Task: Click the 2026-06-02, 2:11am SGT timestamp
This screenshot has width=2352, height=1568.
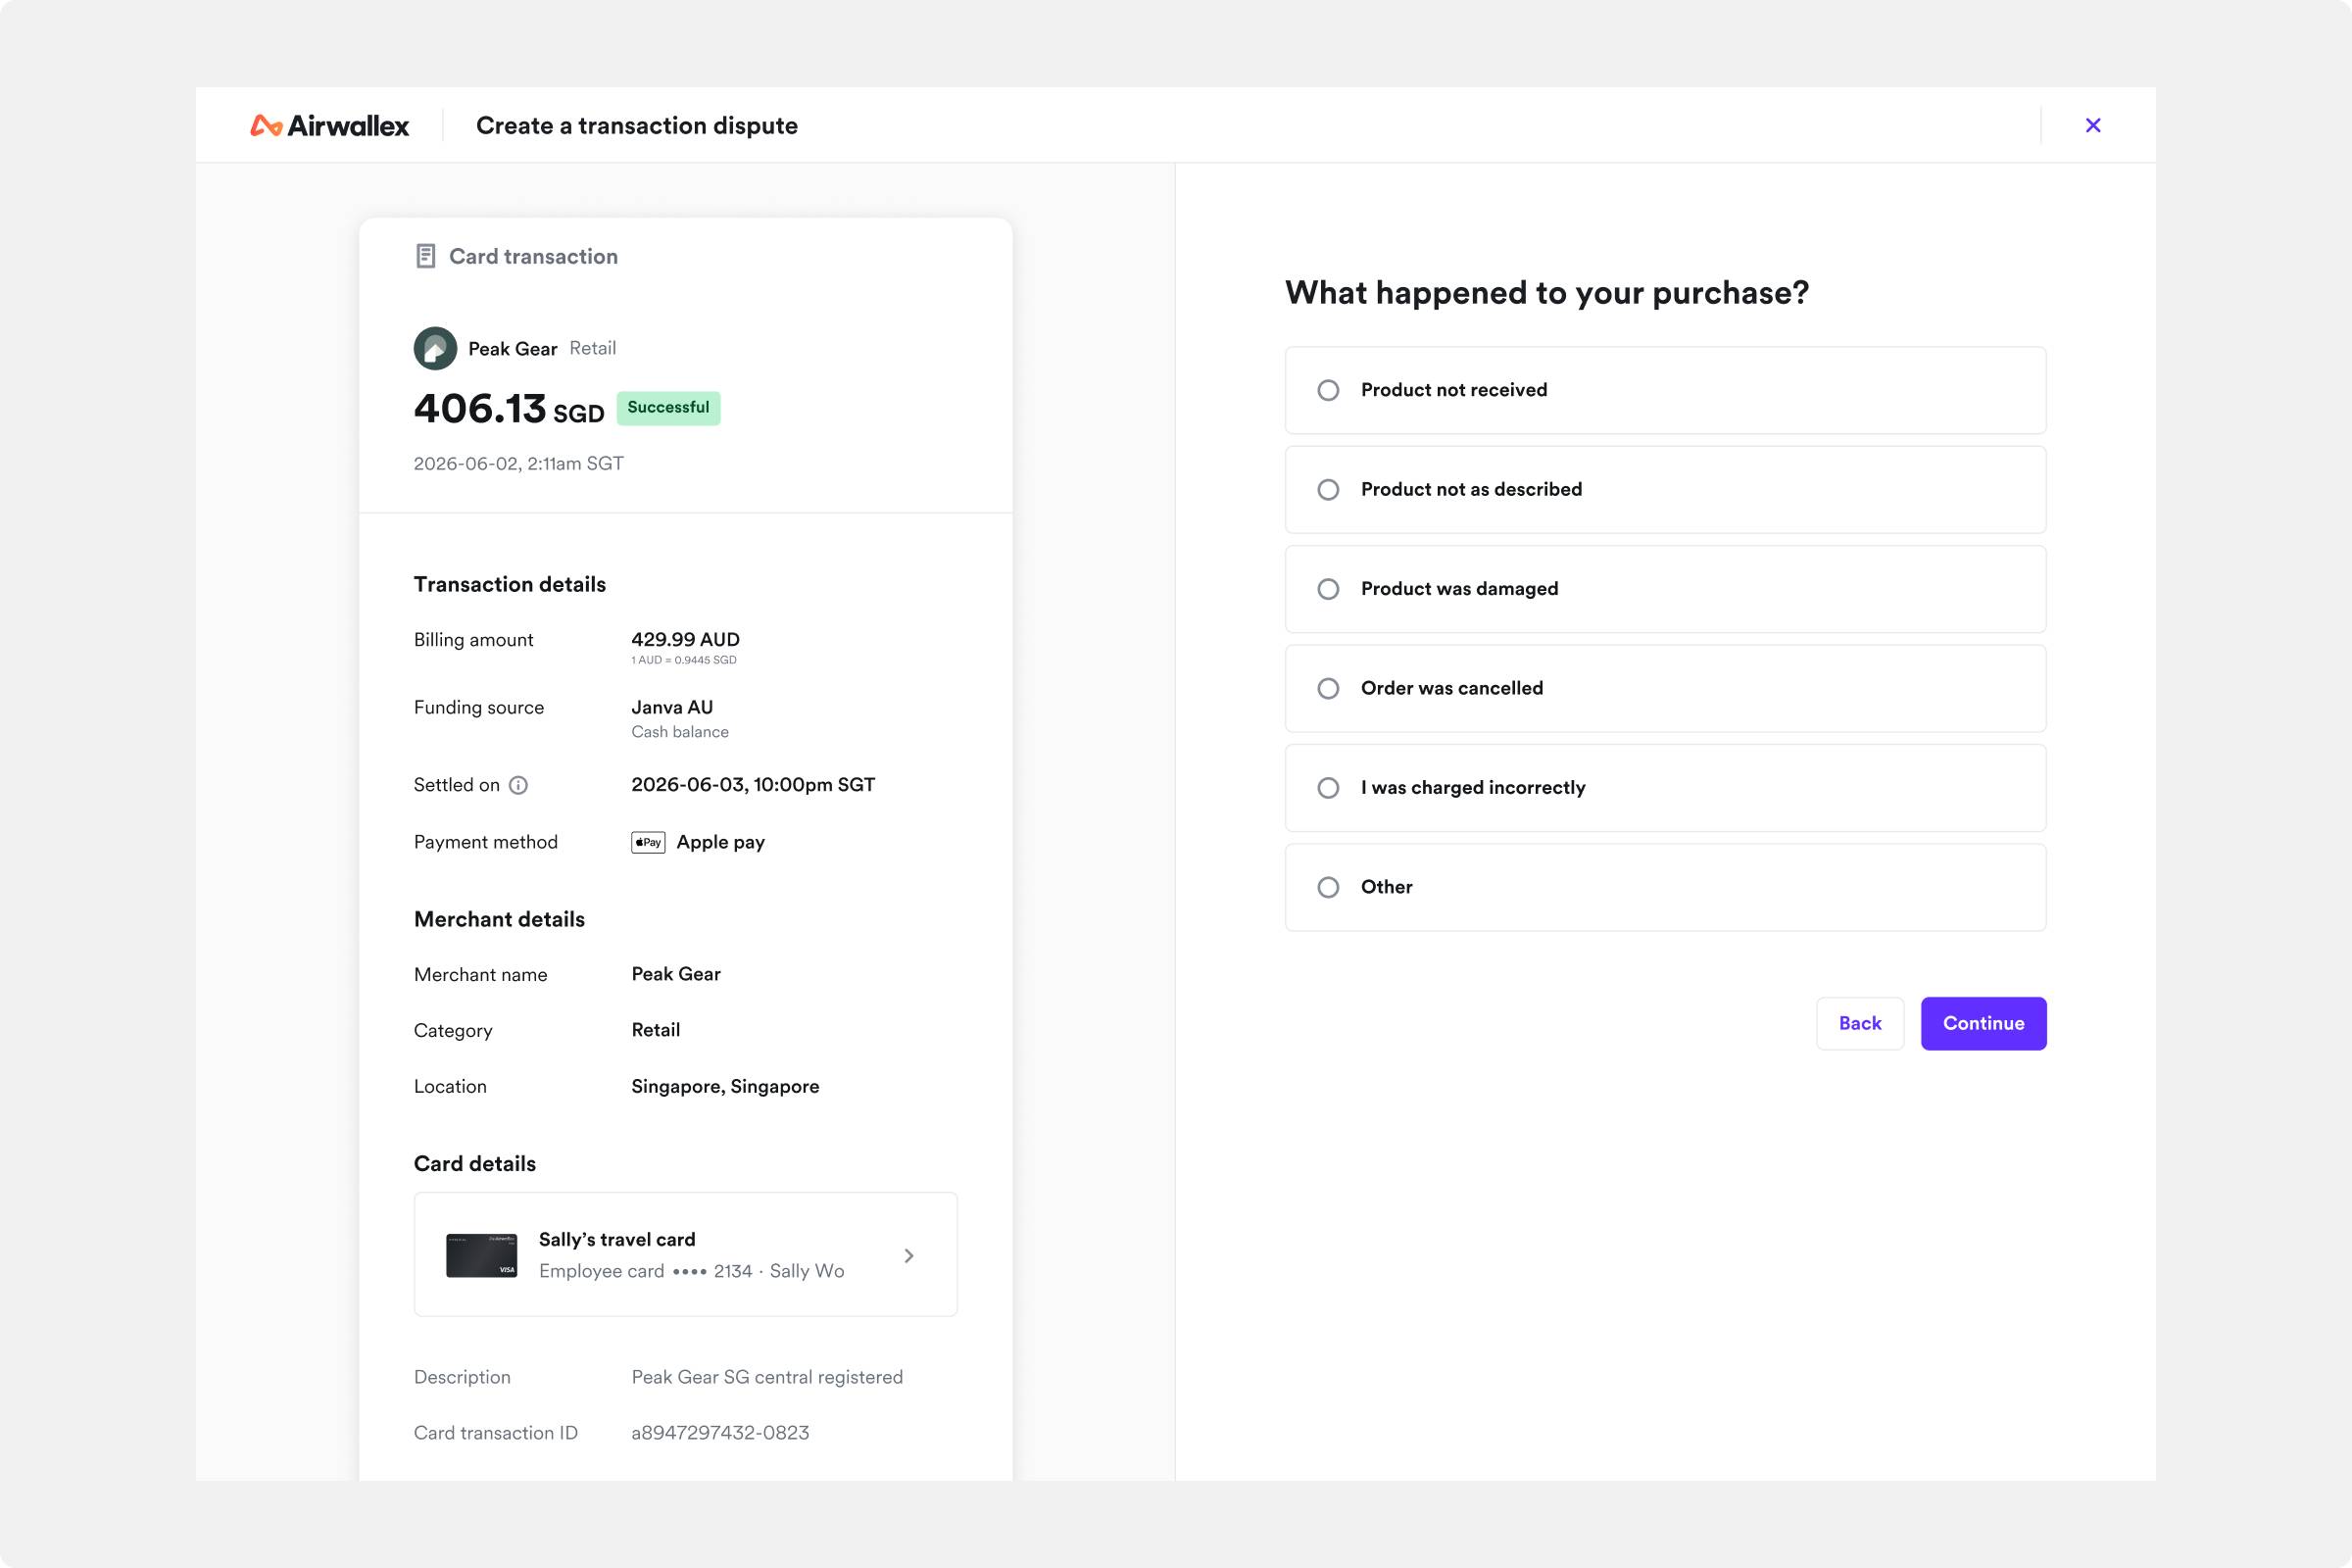Action: click(x=519, y=463)
